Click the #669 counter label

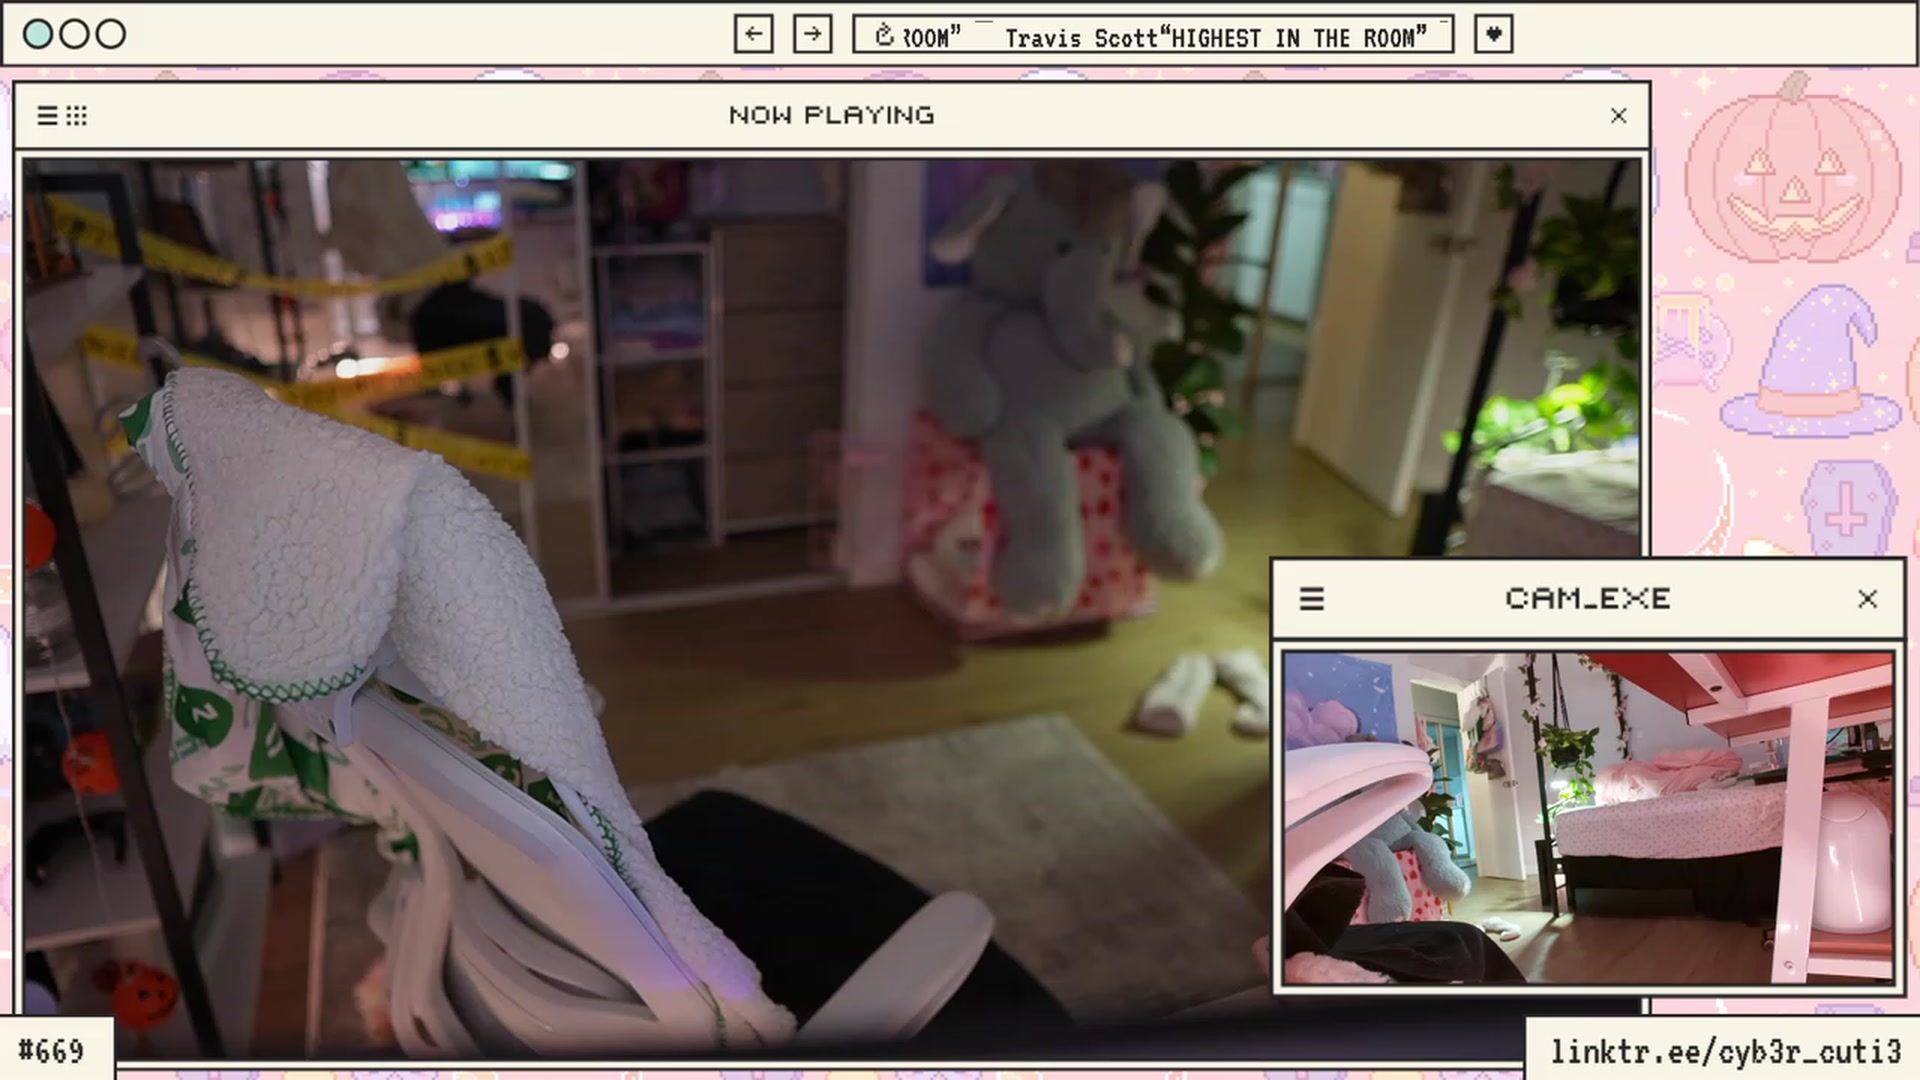point(51,1052)
